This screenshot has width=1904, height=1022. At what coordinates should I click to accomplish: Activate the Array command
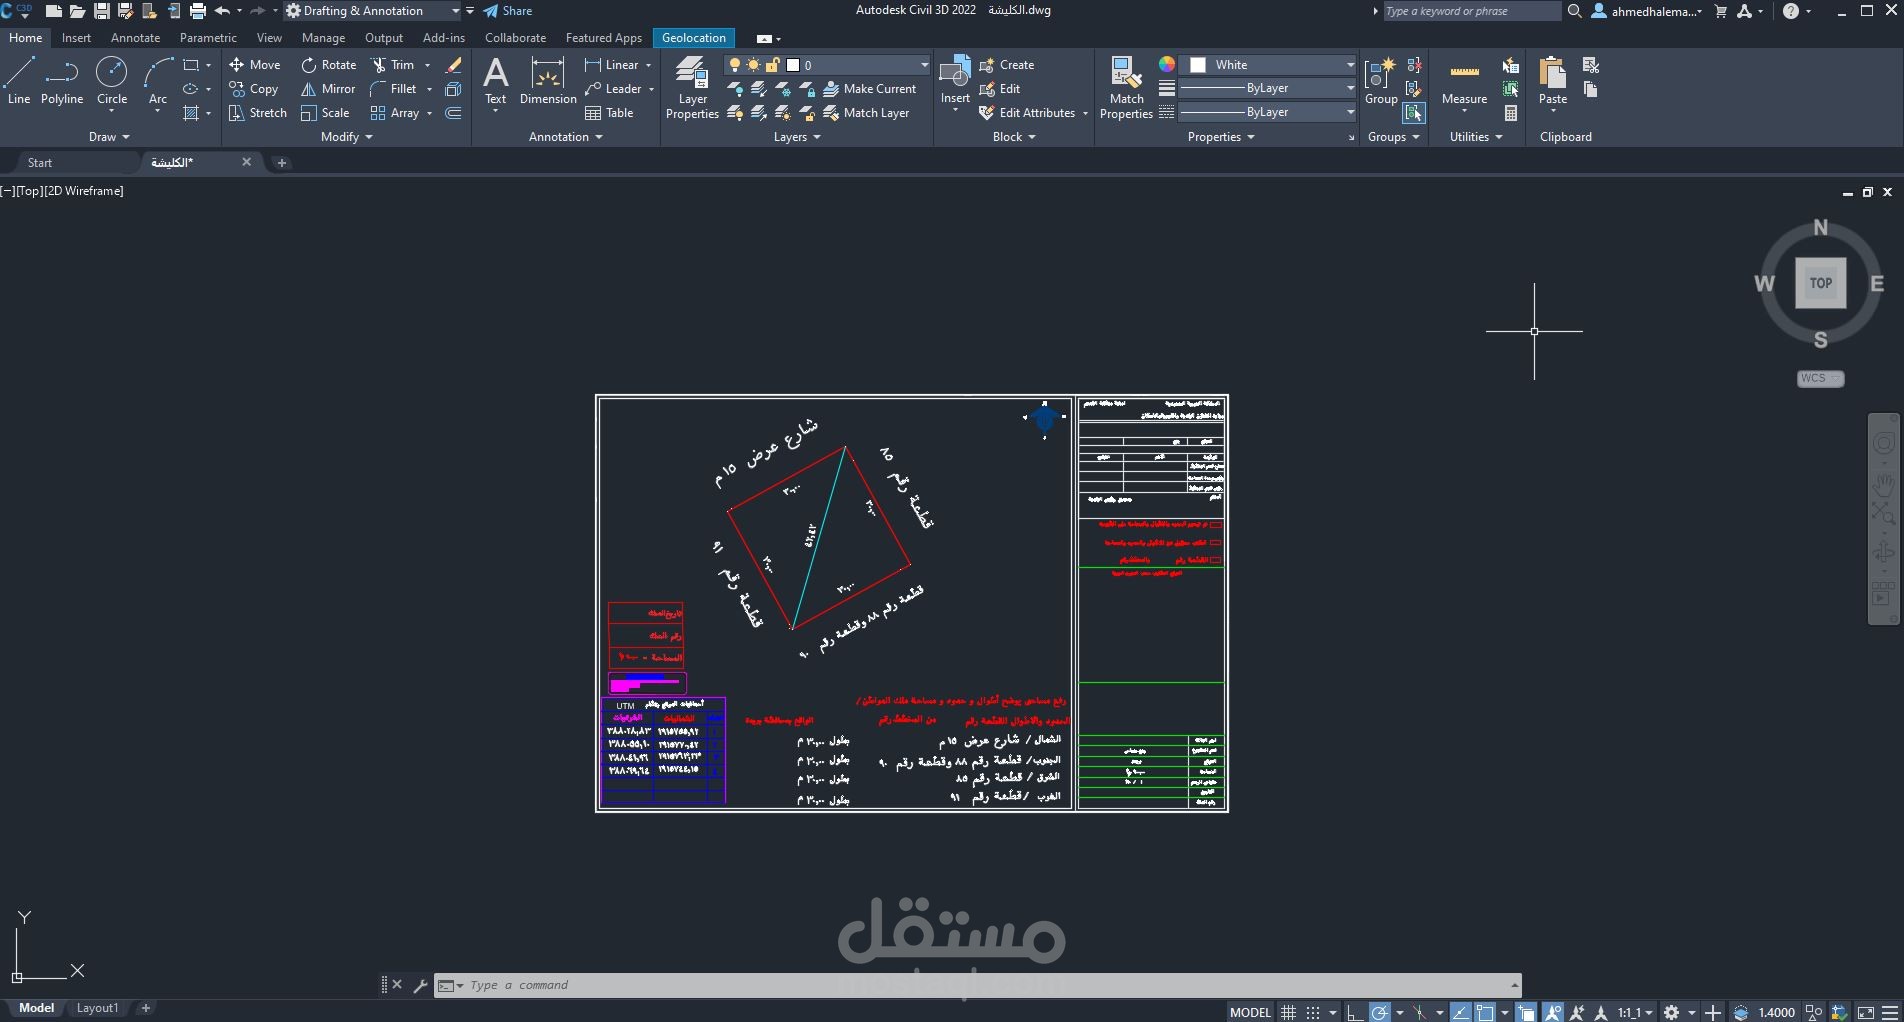(x=394, y=112)
